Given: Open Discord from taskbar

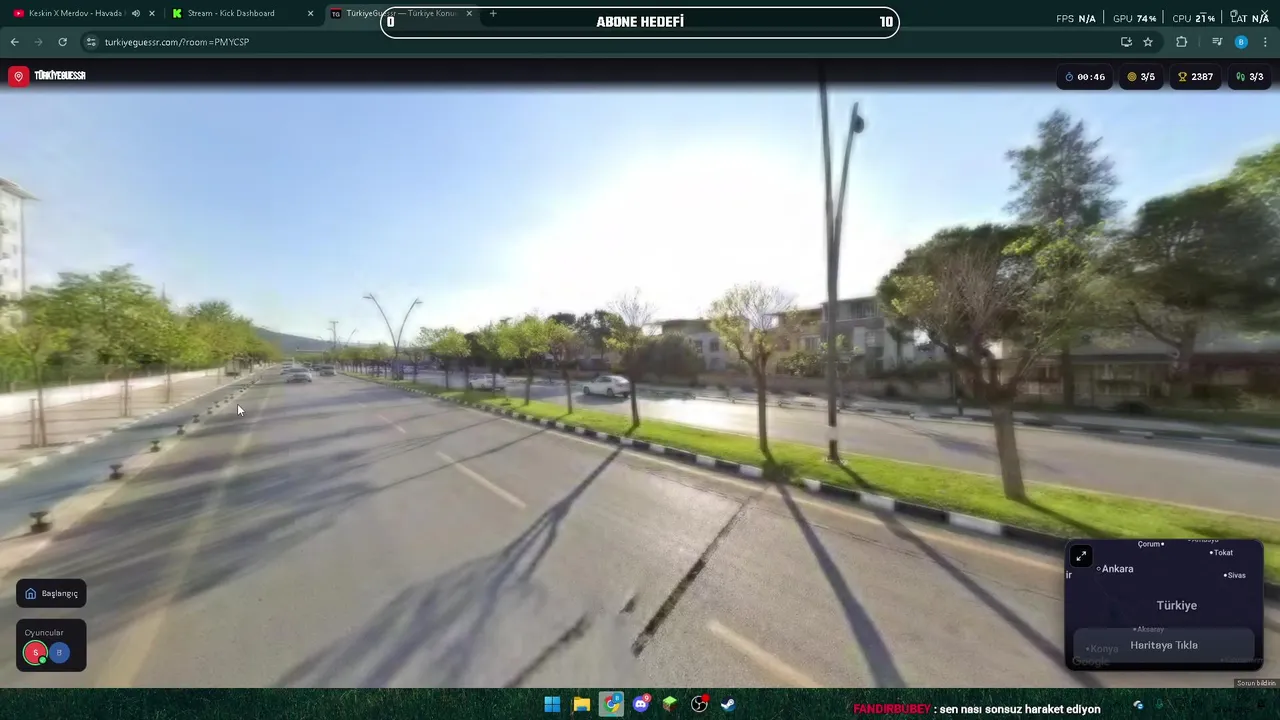Looking at the screenshot, I should tap(641, 704).
